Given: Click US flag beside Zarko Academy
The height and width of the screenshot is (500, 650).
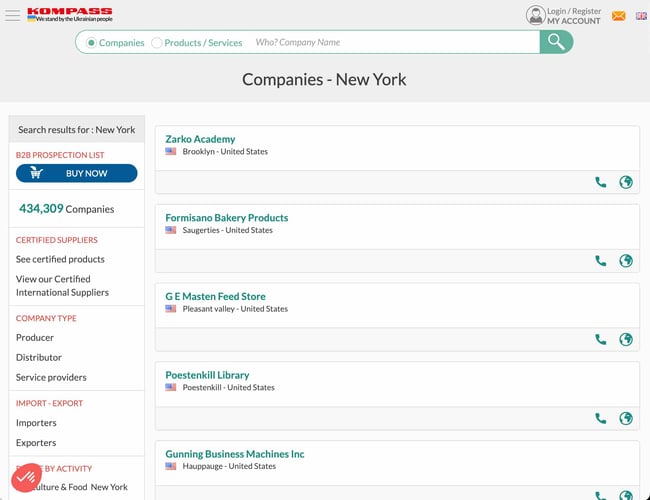Looking at the screenshot, I should (x=171, y=151).
